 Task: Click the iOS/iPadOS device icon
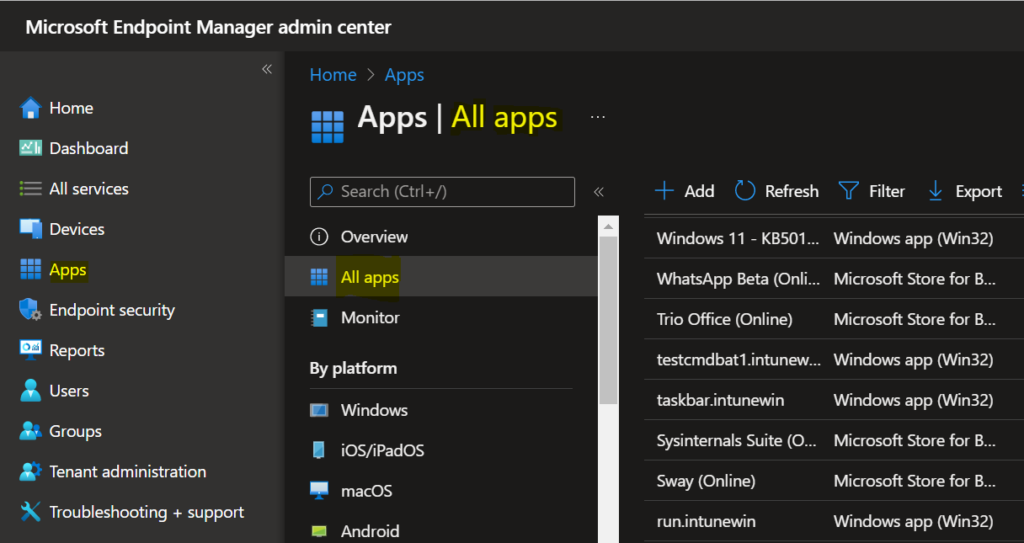pyautogui.click(x=319, y=450)
